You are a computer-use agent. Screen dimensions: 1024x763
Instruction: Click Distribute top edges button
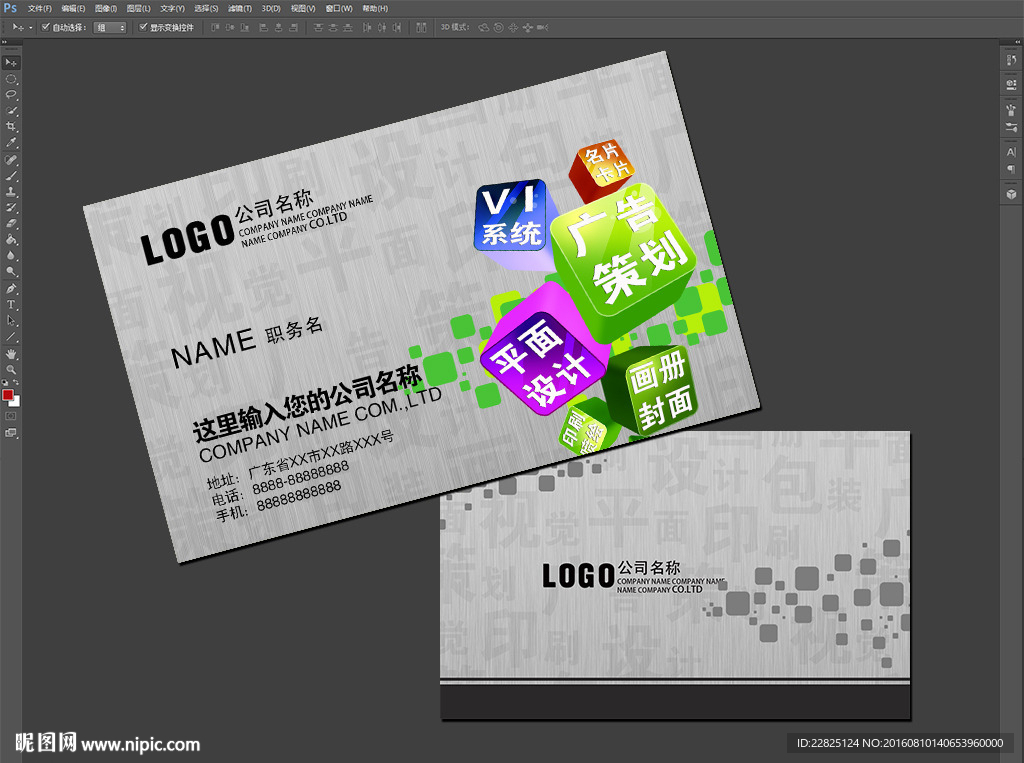coord(318,27)
